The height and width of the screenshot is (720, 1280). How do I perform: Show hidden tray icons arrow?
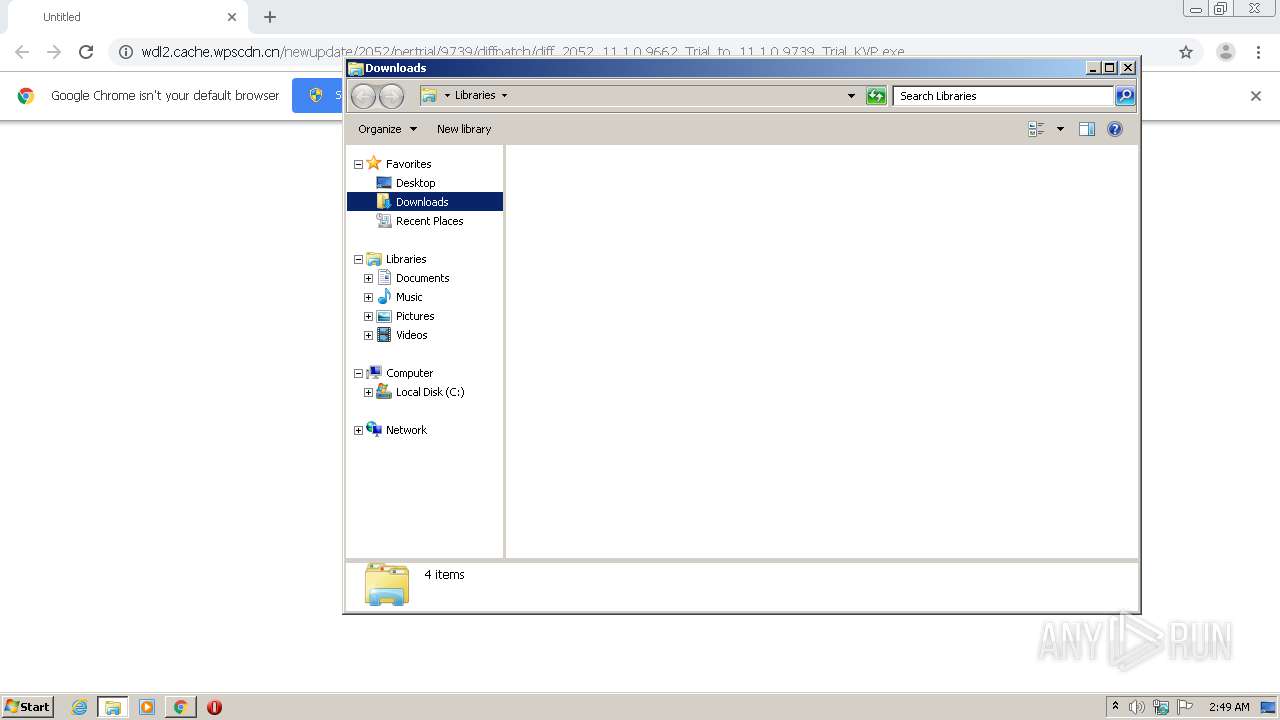click(x=1115, y=706)
